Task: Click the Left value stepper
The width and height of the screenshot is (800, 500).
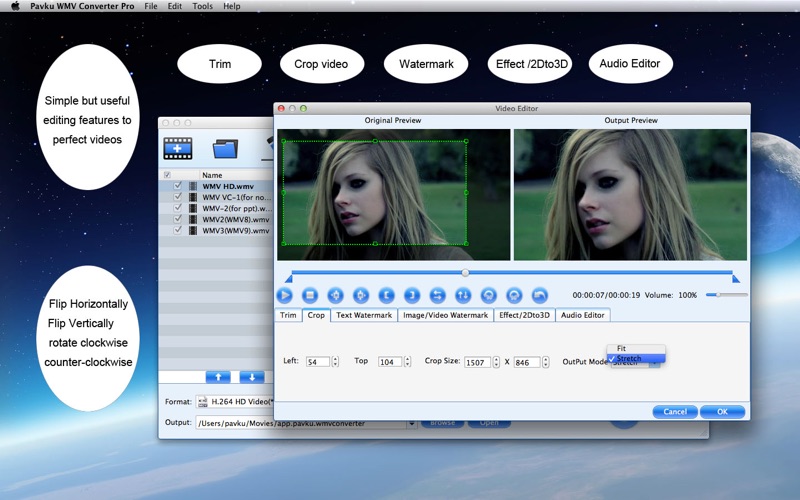Action: (x=335, y=362)
